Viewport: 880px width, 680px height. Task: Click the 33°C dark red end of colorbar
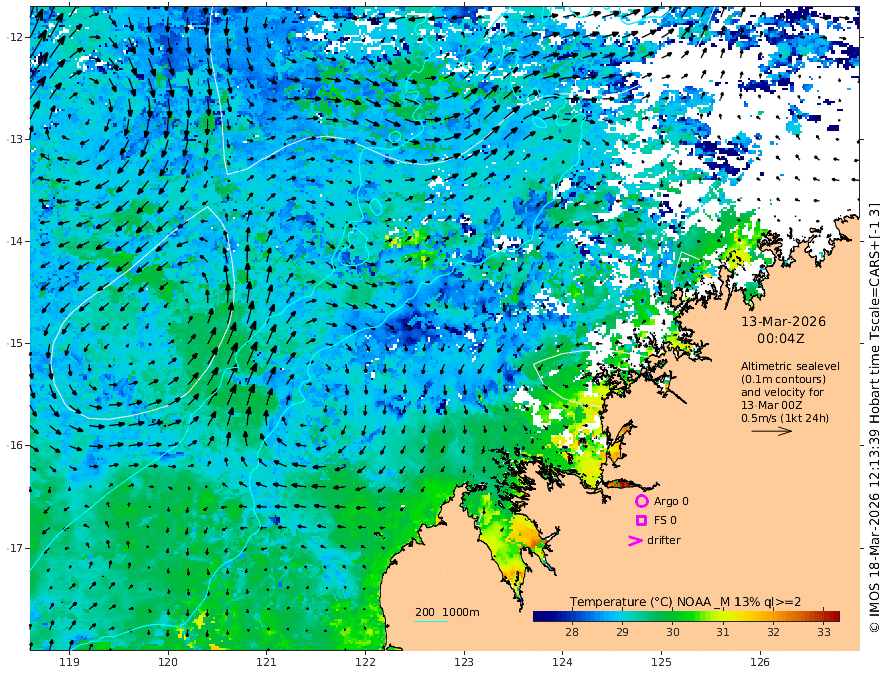[833, 616]
